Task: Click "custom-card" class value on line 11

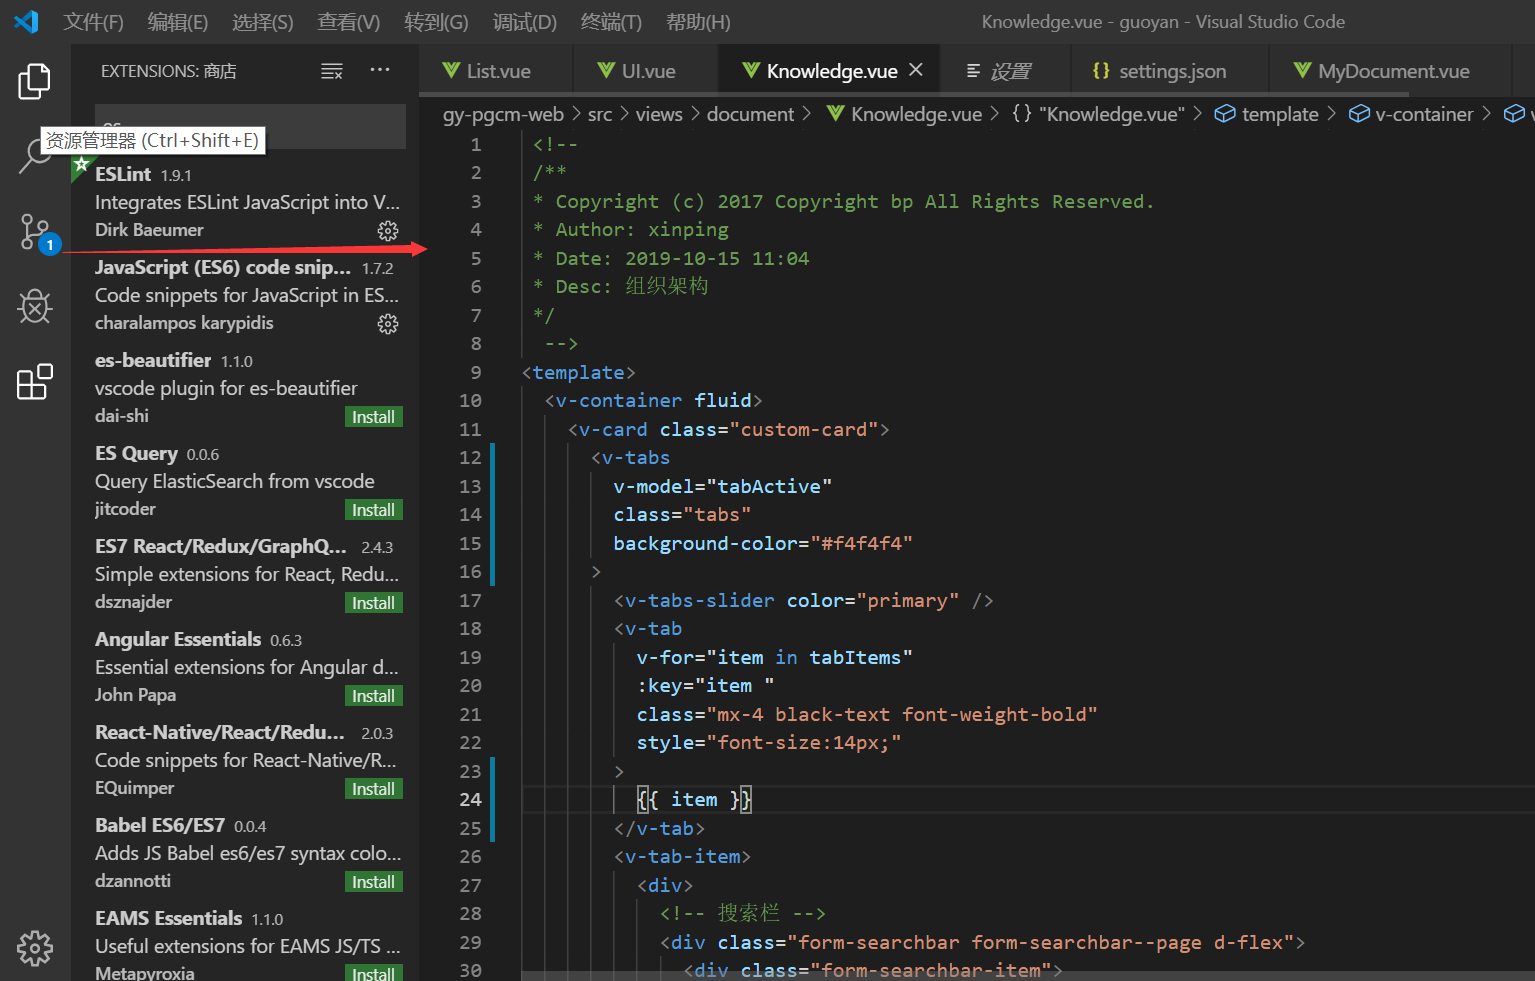Action: click(x=804, y=429)
